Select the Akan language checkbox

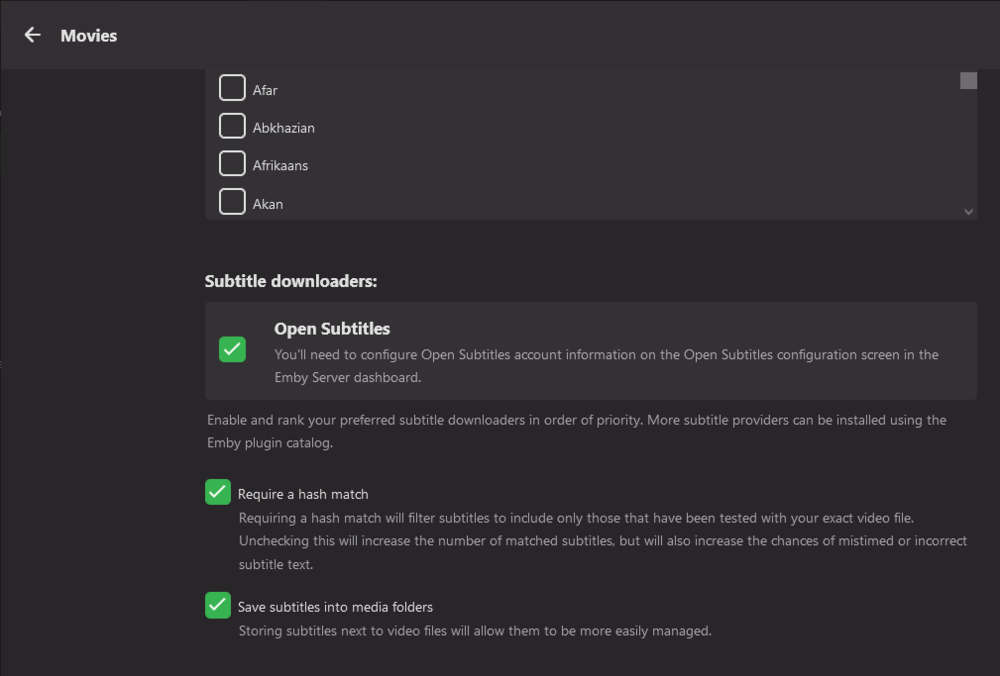(232, 202)
